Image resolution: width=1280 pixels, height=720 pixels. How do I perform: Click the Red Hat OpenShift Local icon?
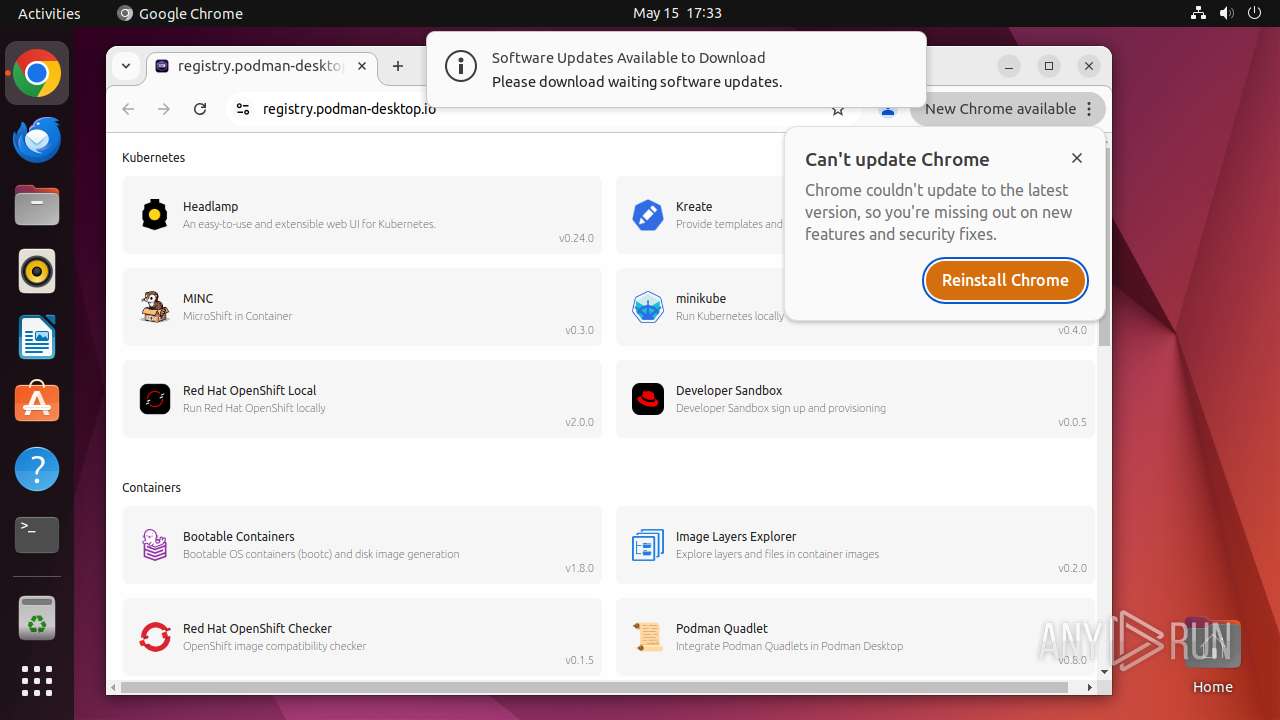(x=155, y=399)
